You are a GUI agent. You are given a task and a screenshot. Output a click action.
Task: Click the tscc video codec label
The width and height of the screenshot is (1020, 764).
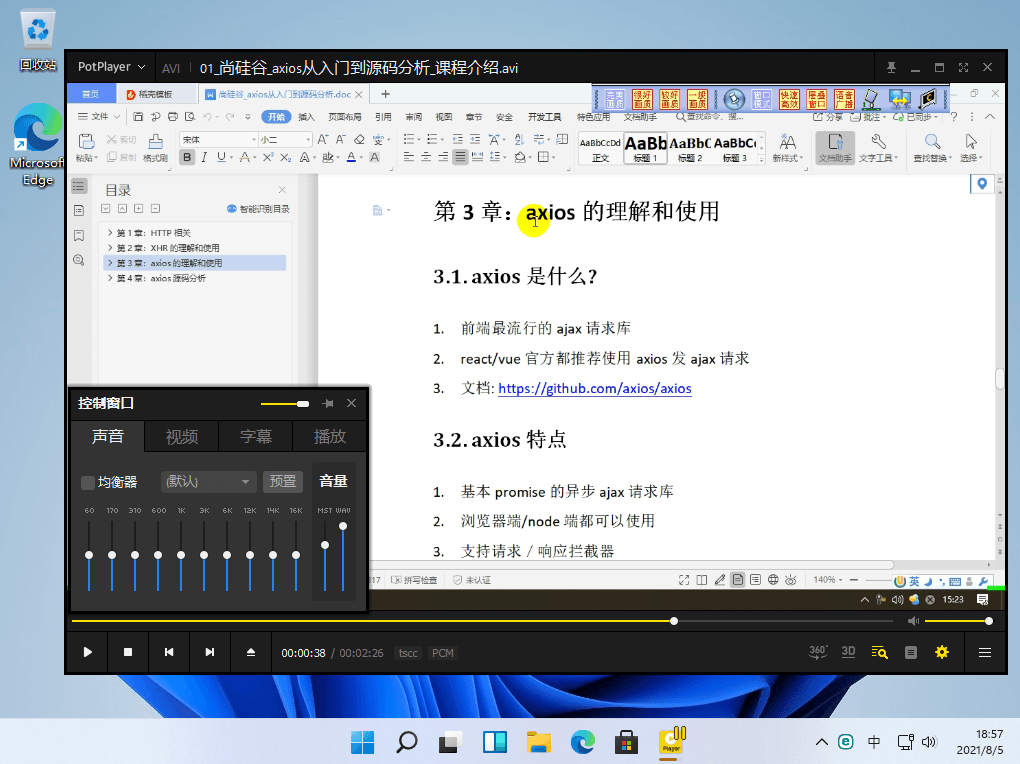408,653
